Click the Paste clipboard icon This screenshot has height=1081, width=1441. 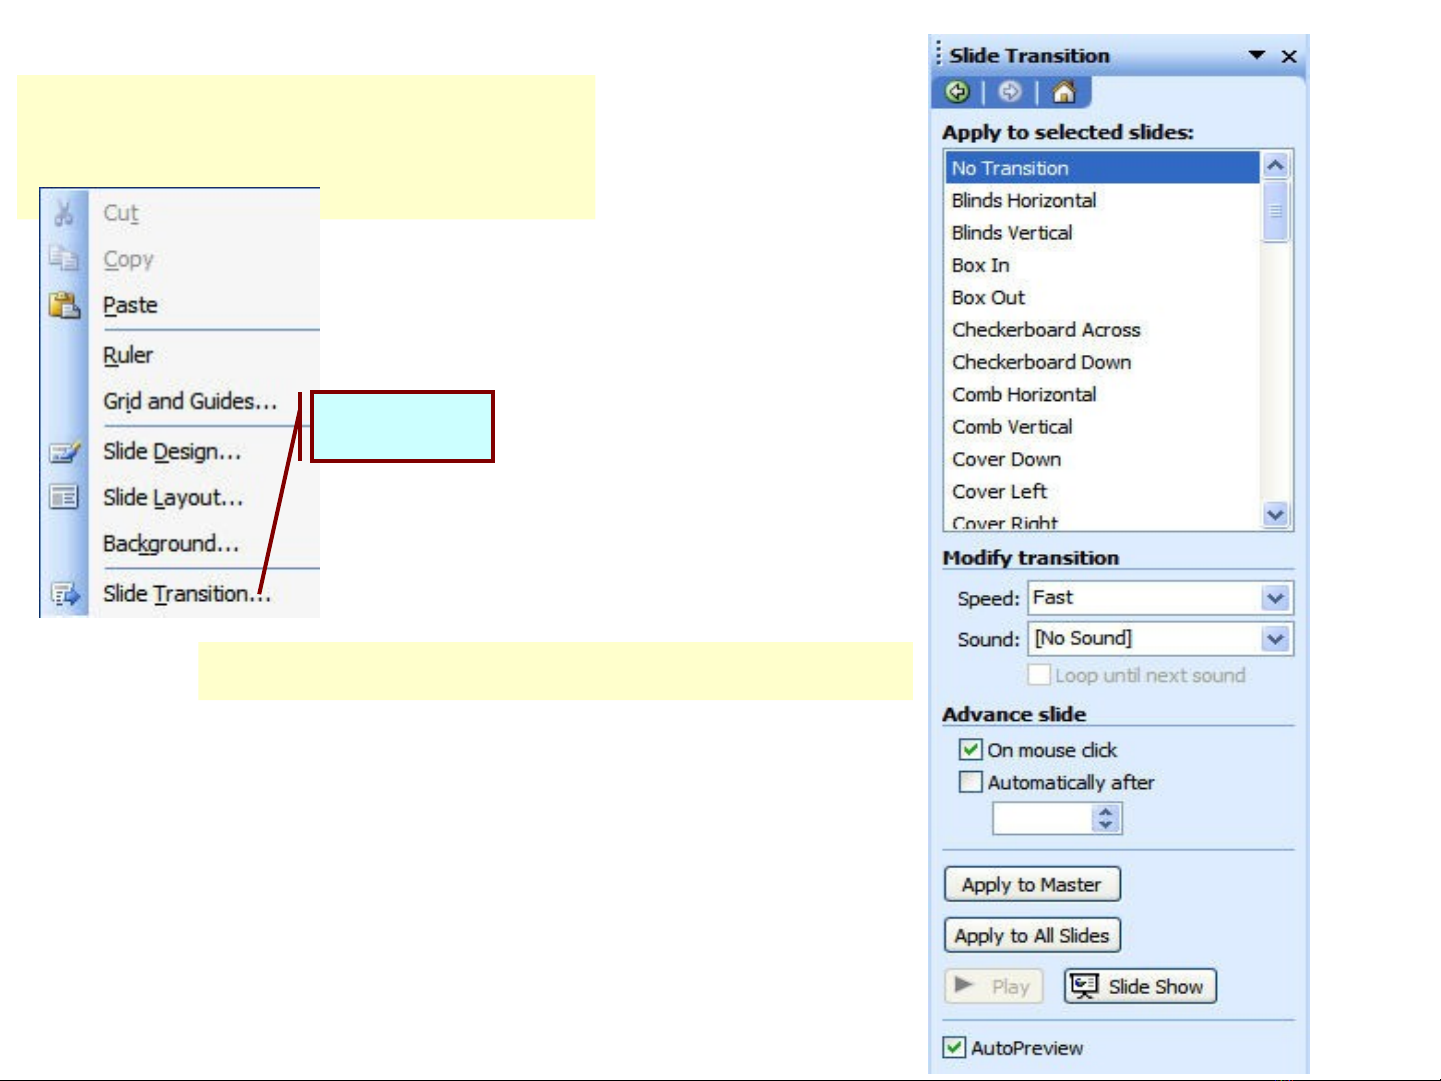point(64,305)
